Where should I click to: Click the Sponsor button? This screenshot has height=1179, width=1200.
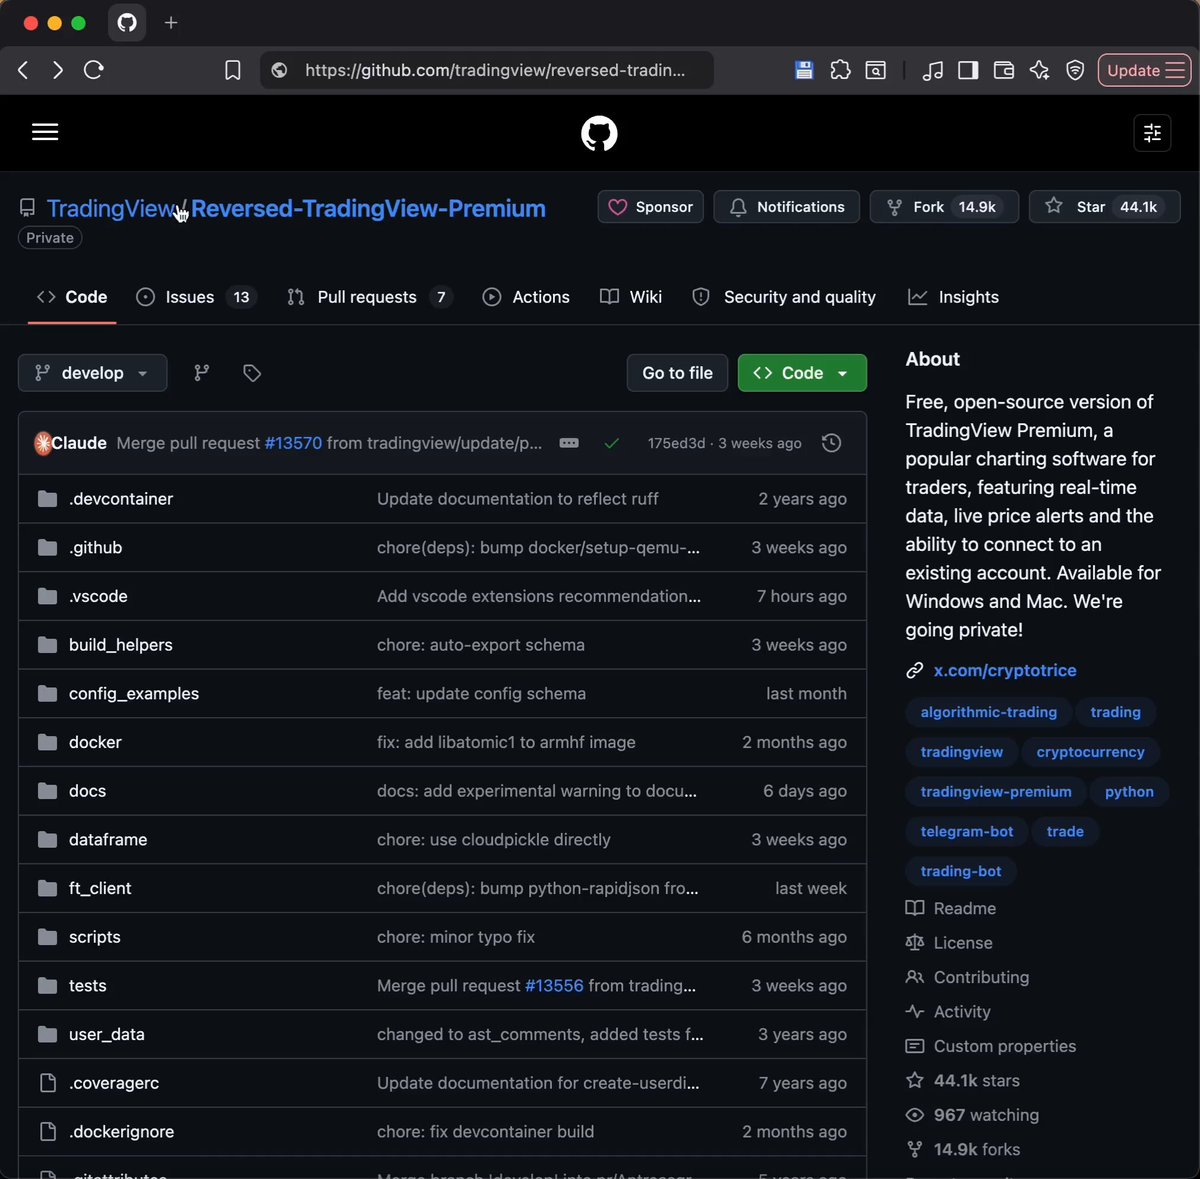pyautogui.click(x=651, y=207)
